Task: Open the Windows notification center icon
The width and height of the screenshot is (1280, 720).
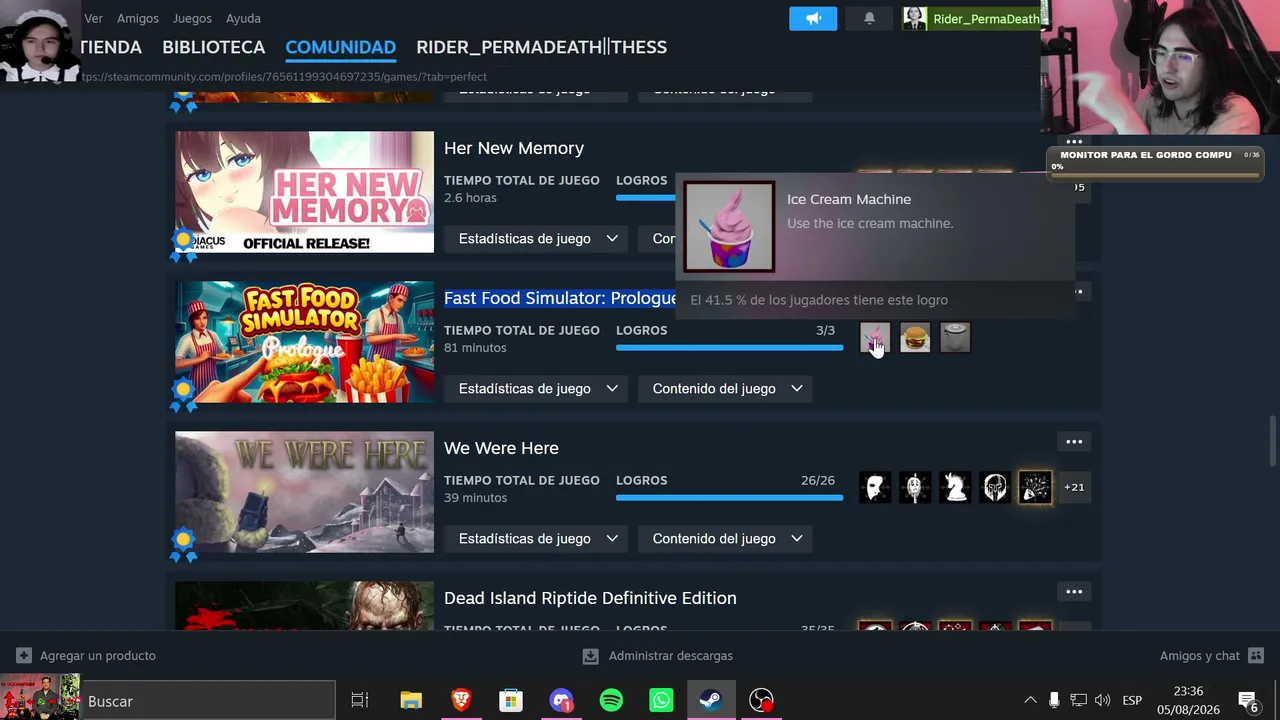Action: 1248,701
